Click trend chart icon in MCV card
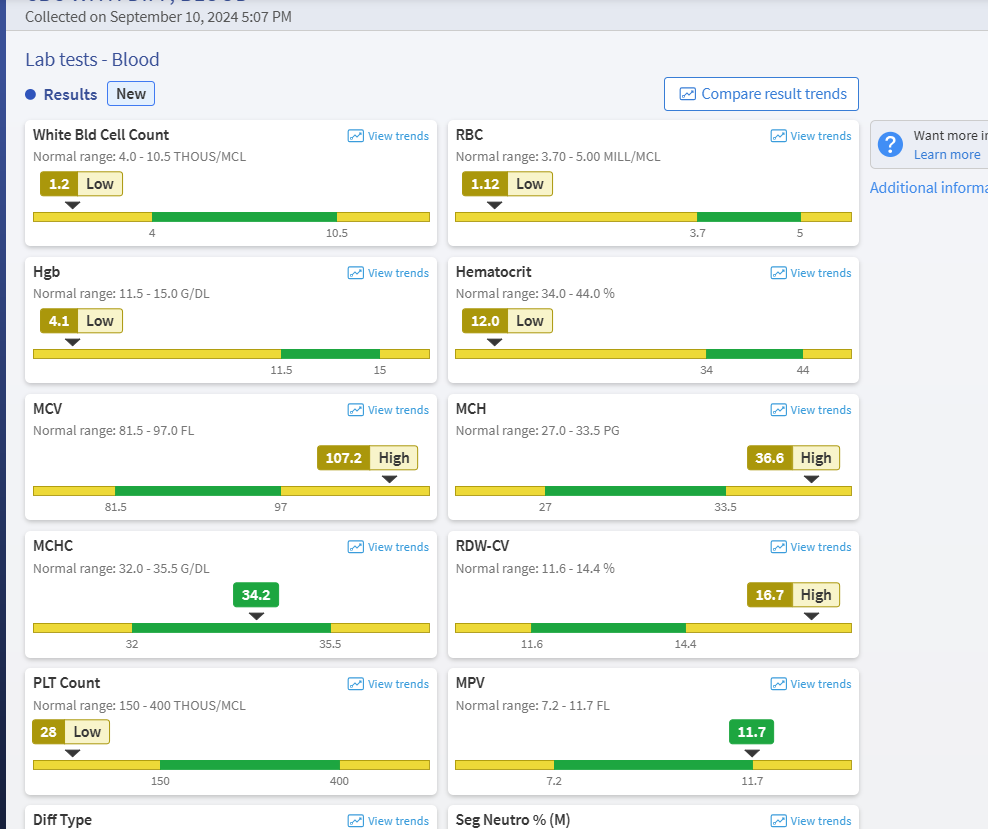Screen dimensions: 988x829 (x=356, y=410)
